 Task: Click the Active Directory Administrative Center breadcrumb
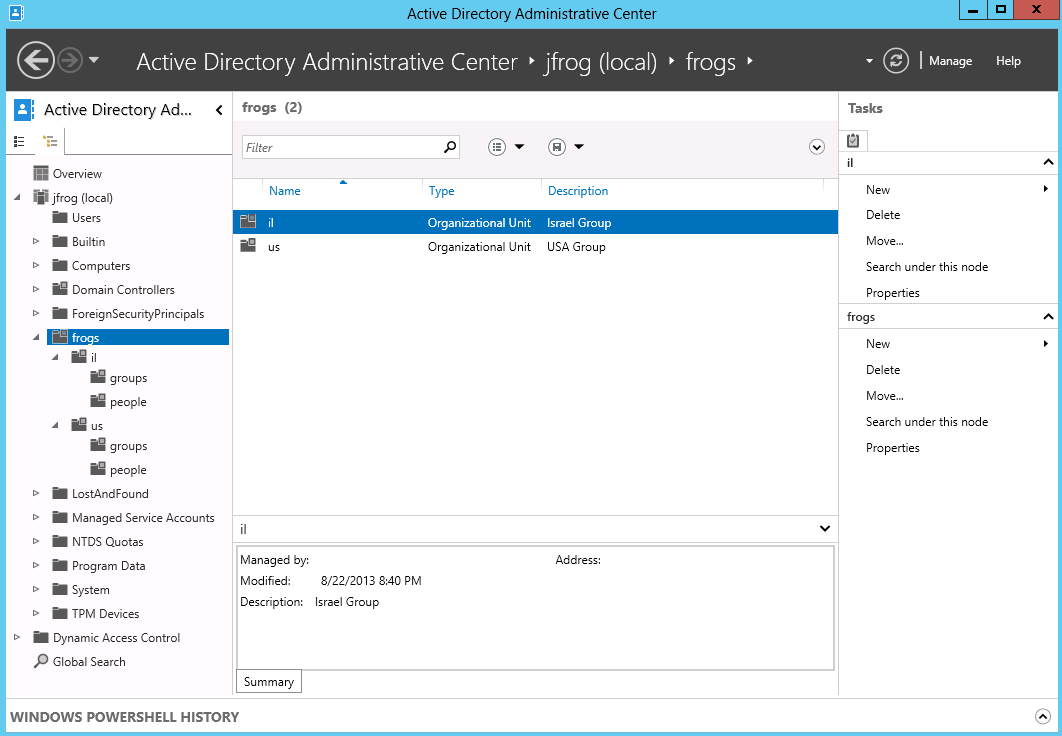(x=326, y=62)
